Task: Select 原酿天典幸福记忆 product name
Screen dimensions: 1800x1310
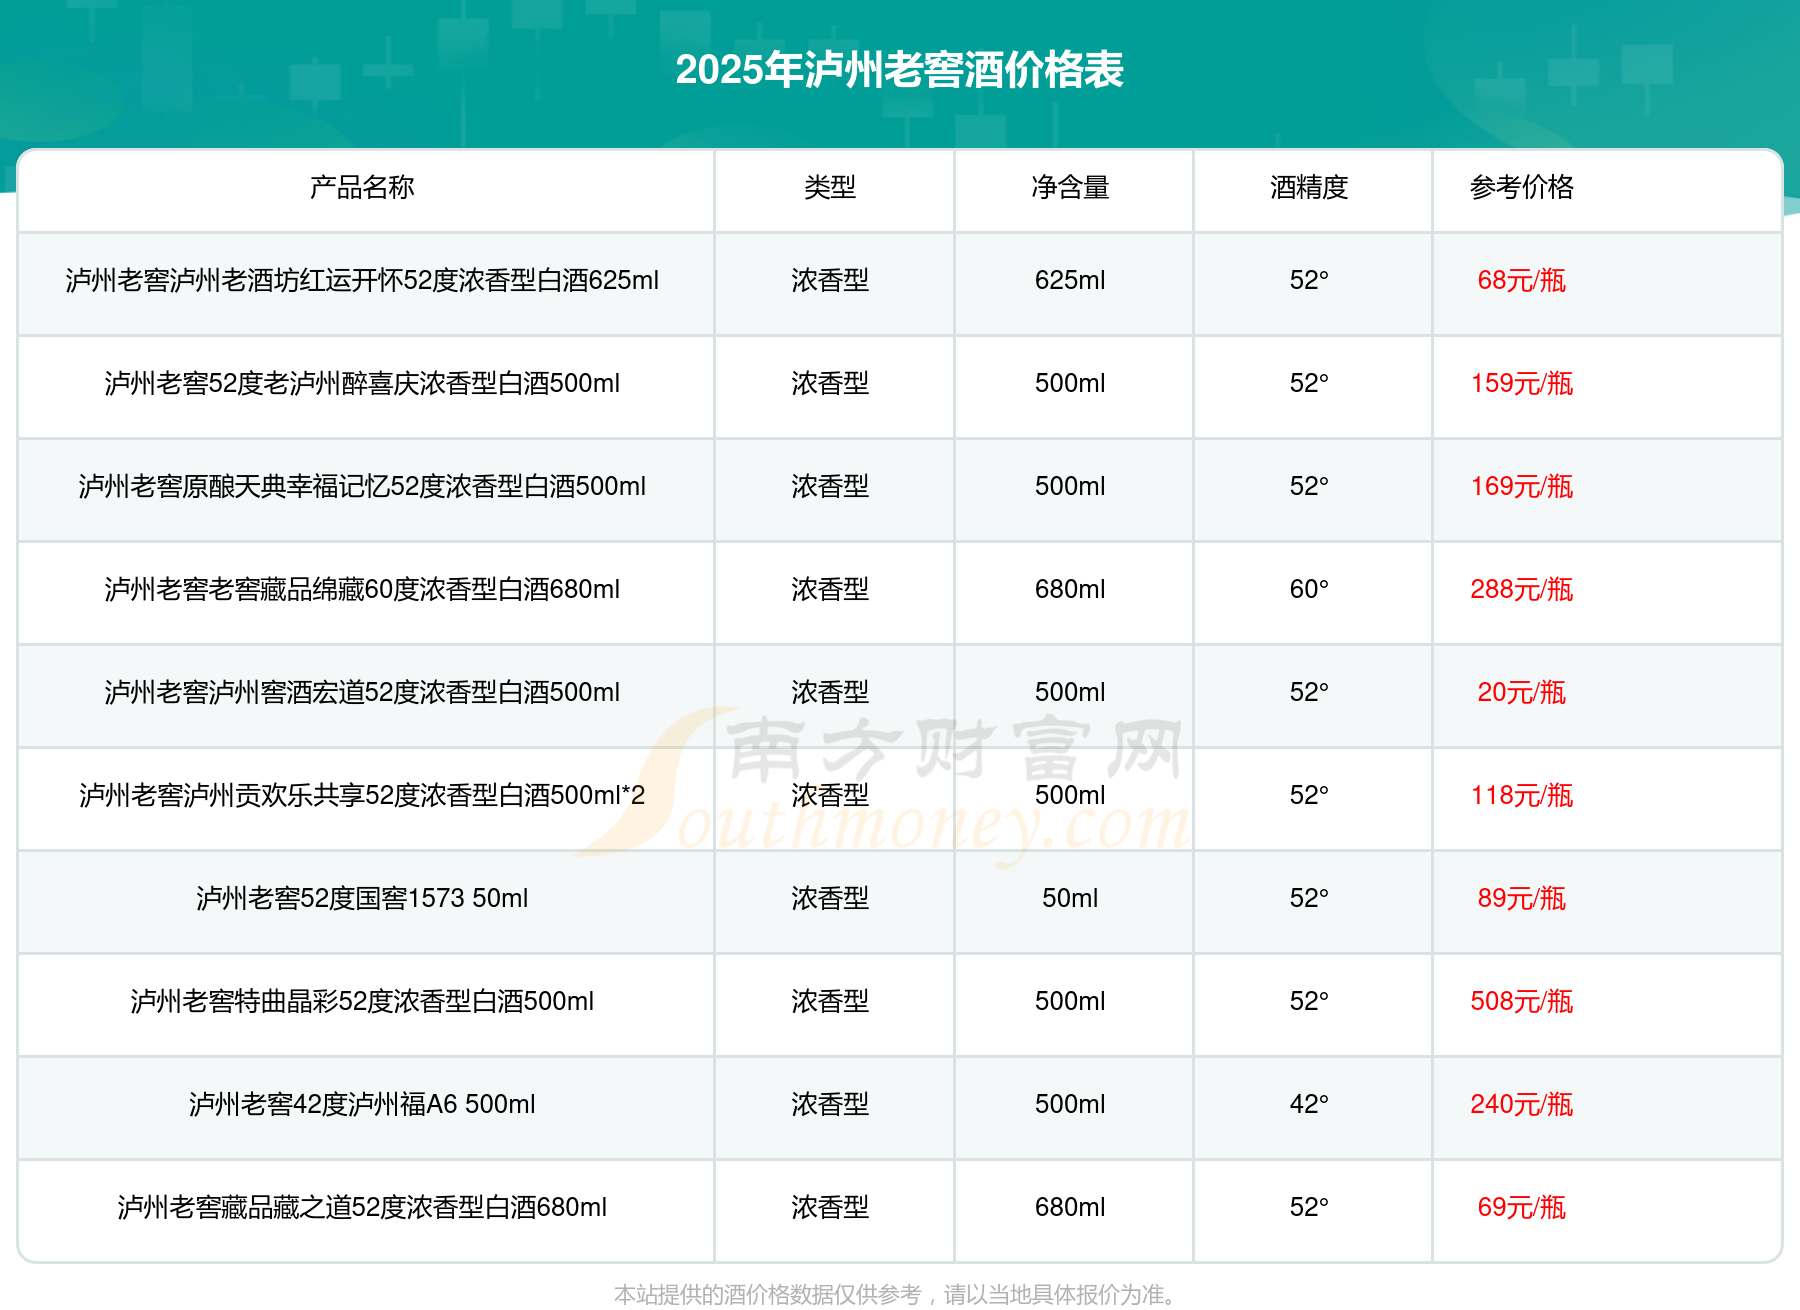Action: click(362, 487)
